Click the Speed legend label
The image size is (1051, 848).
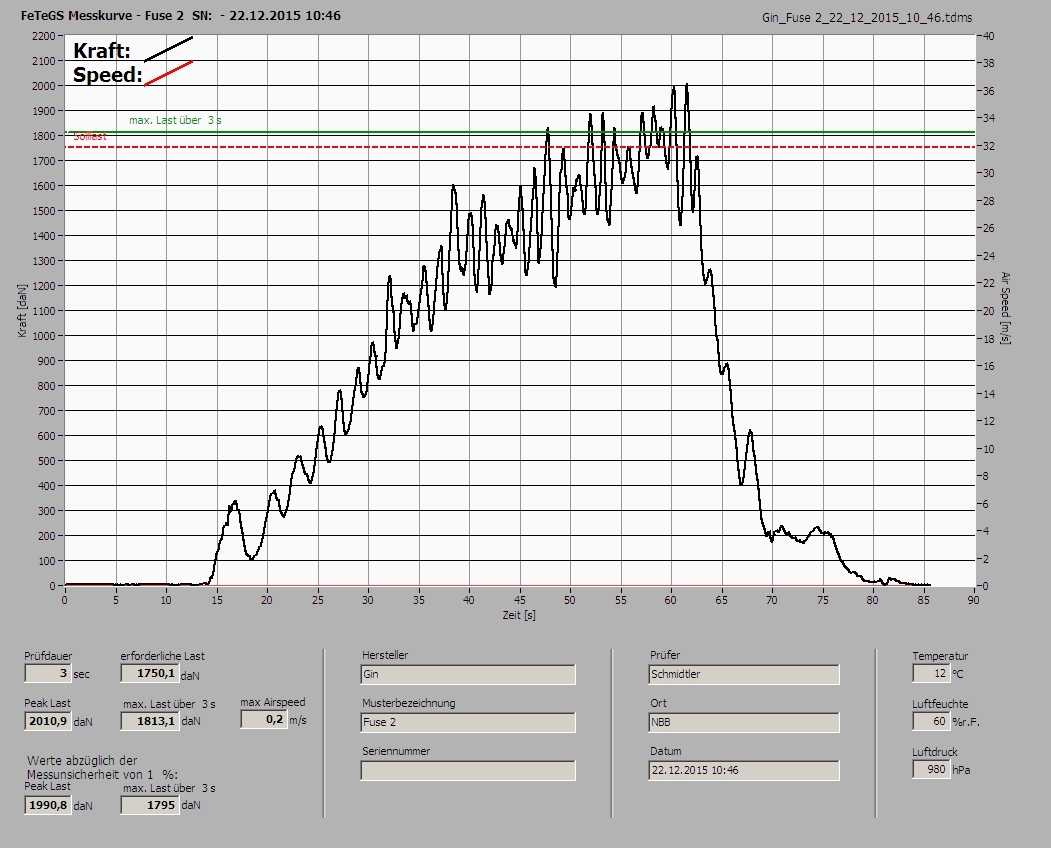(x=107, y=74)
